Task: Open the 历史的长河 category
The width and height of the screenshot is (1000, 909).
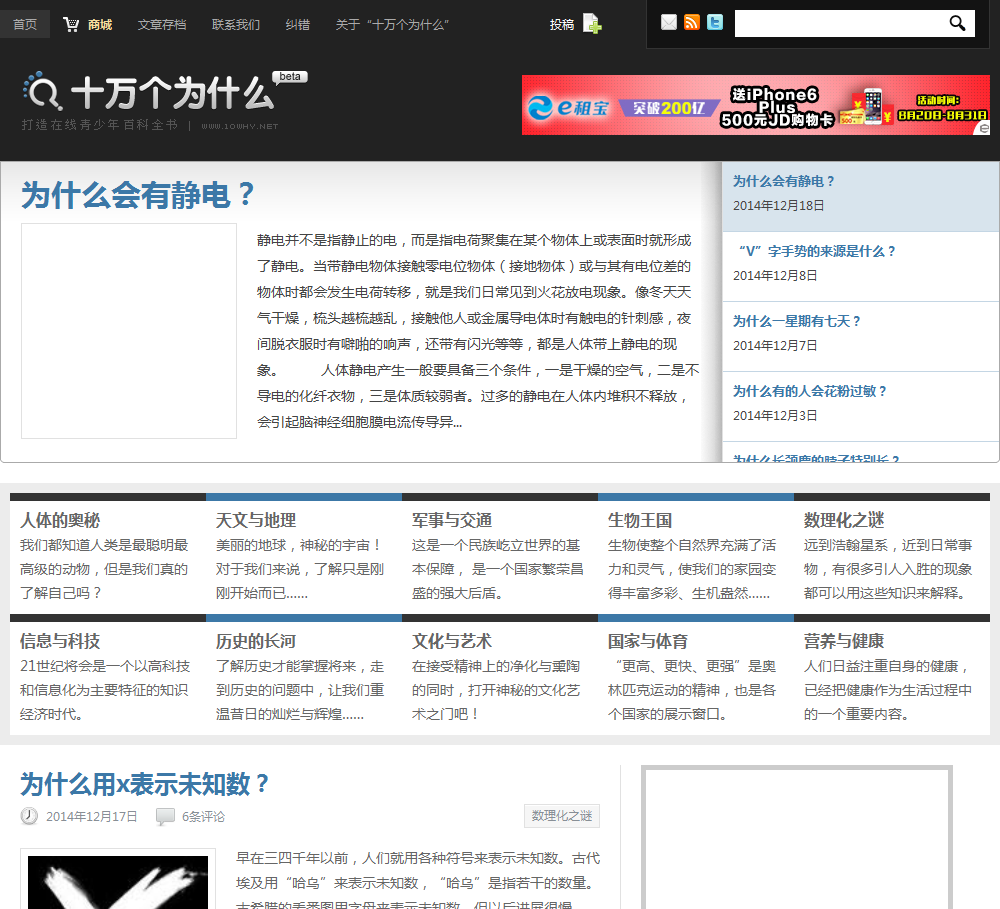Action: [x=256, y=641]
